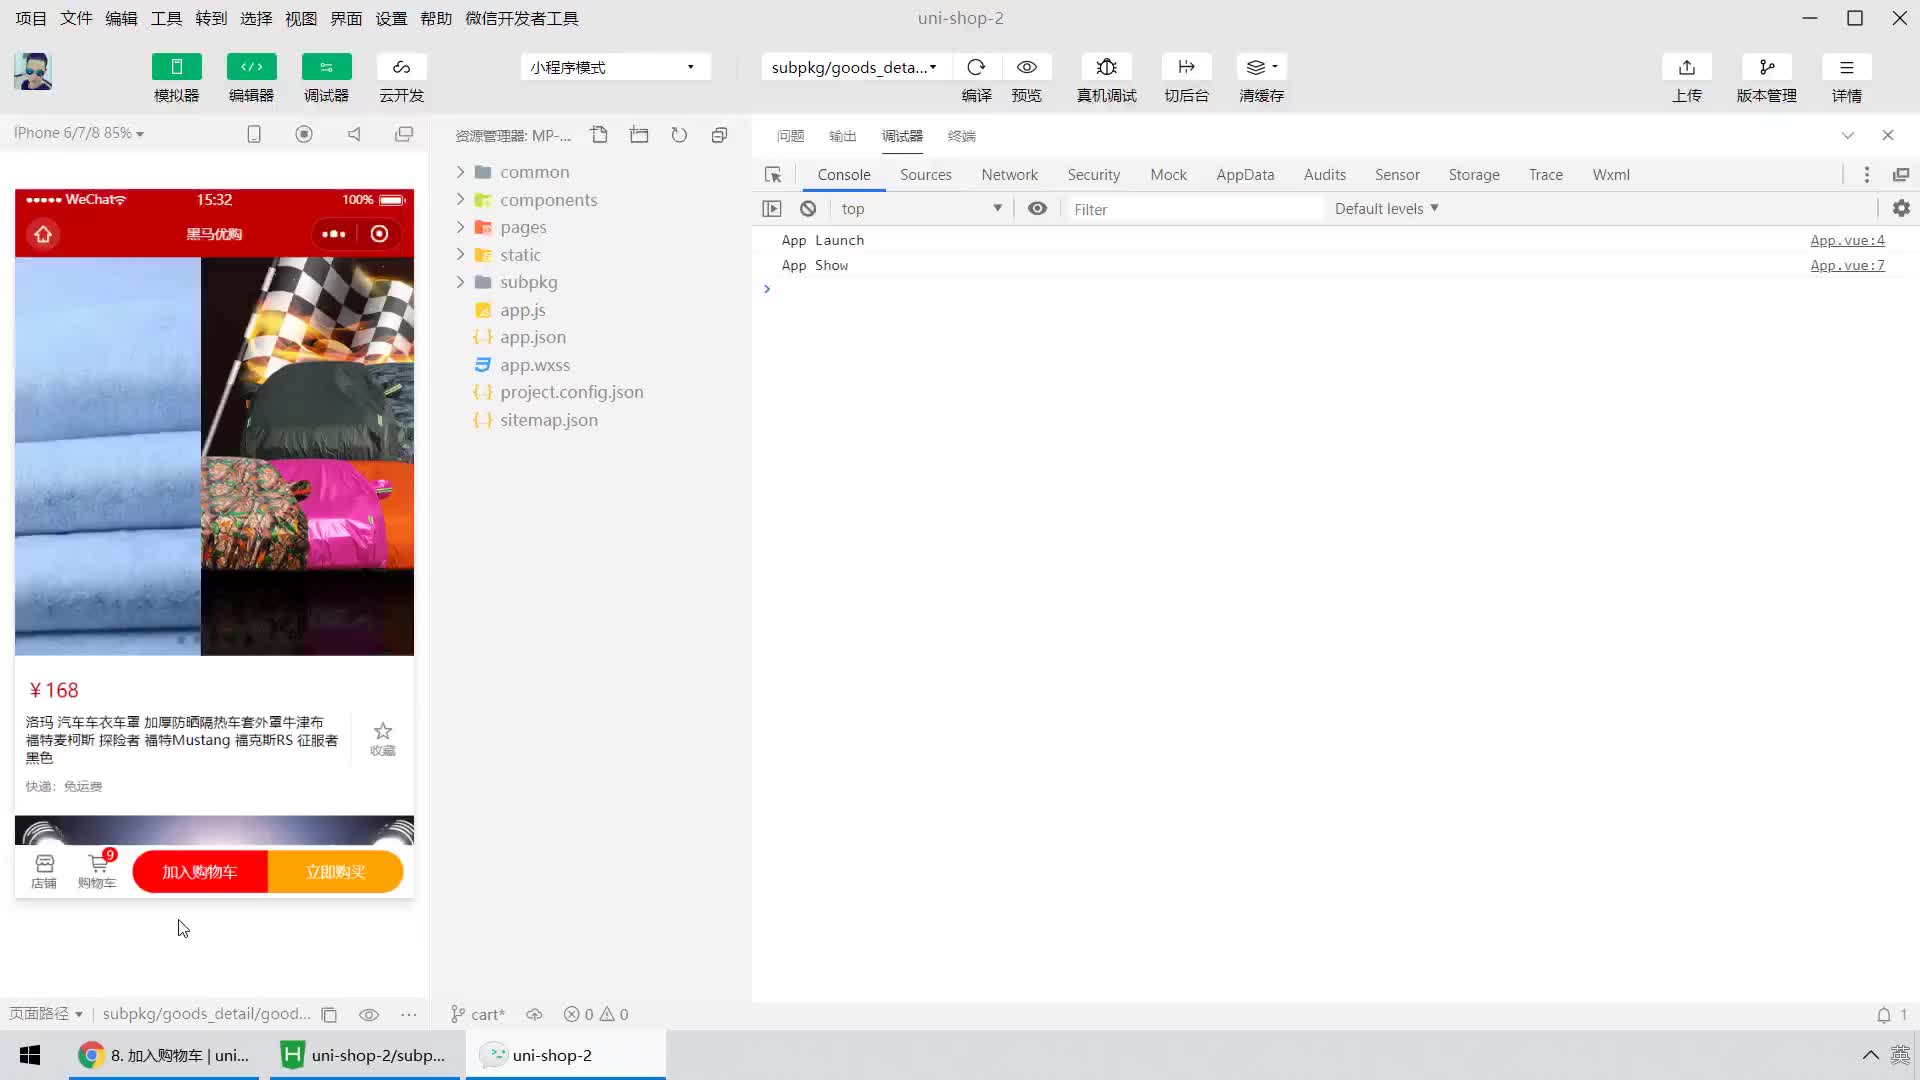Click 立即购买 buy now button
The width and height of the screenshot is (1920, 1080).
tap(336, 872)
